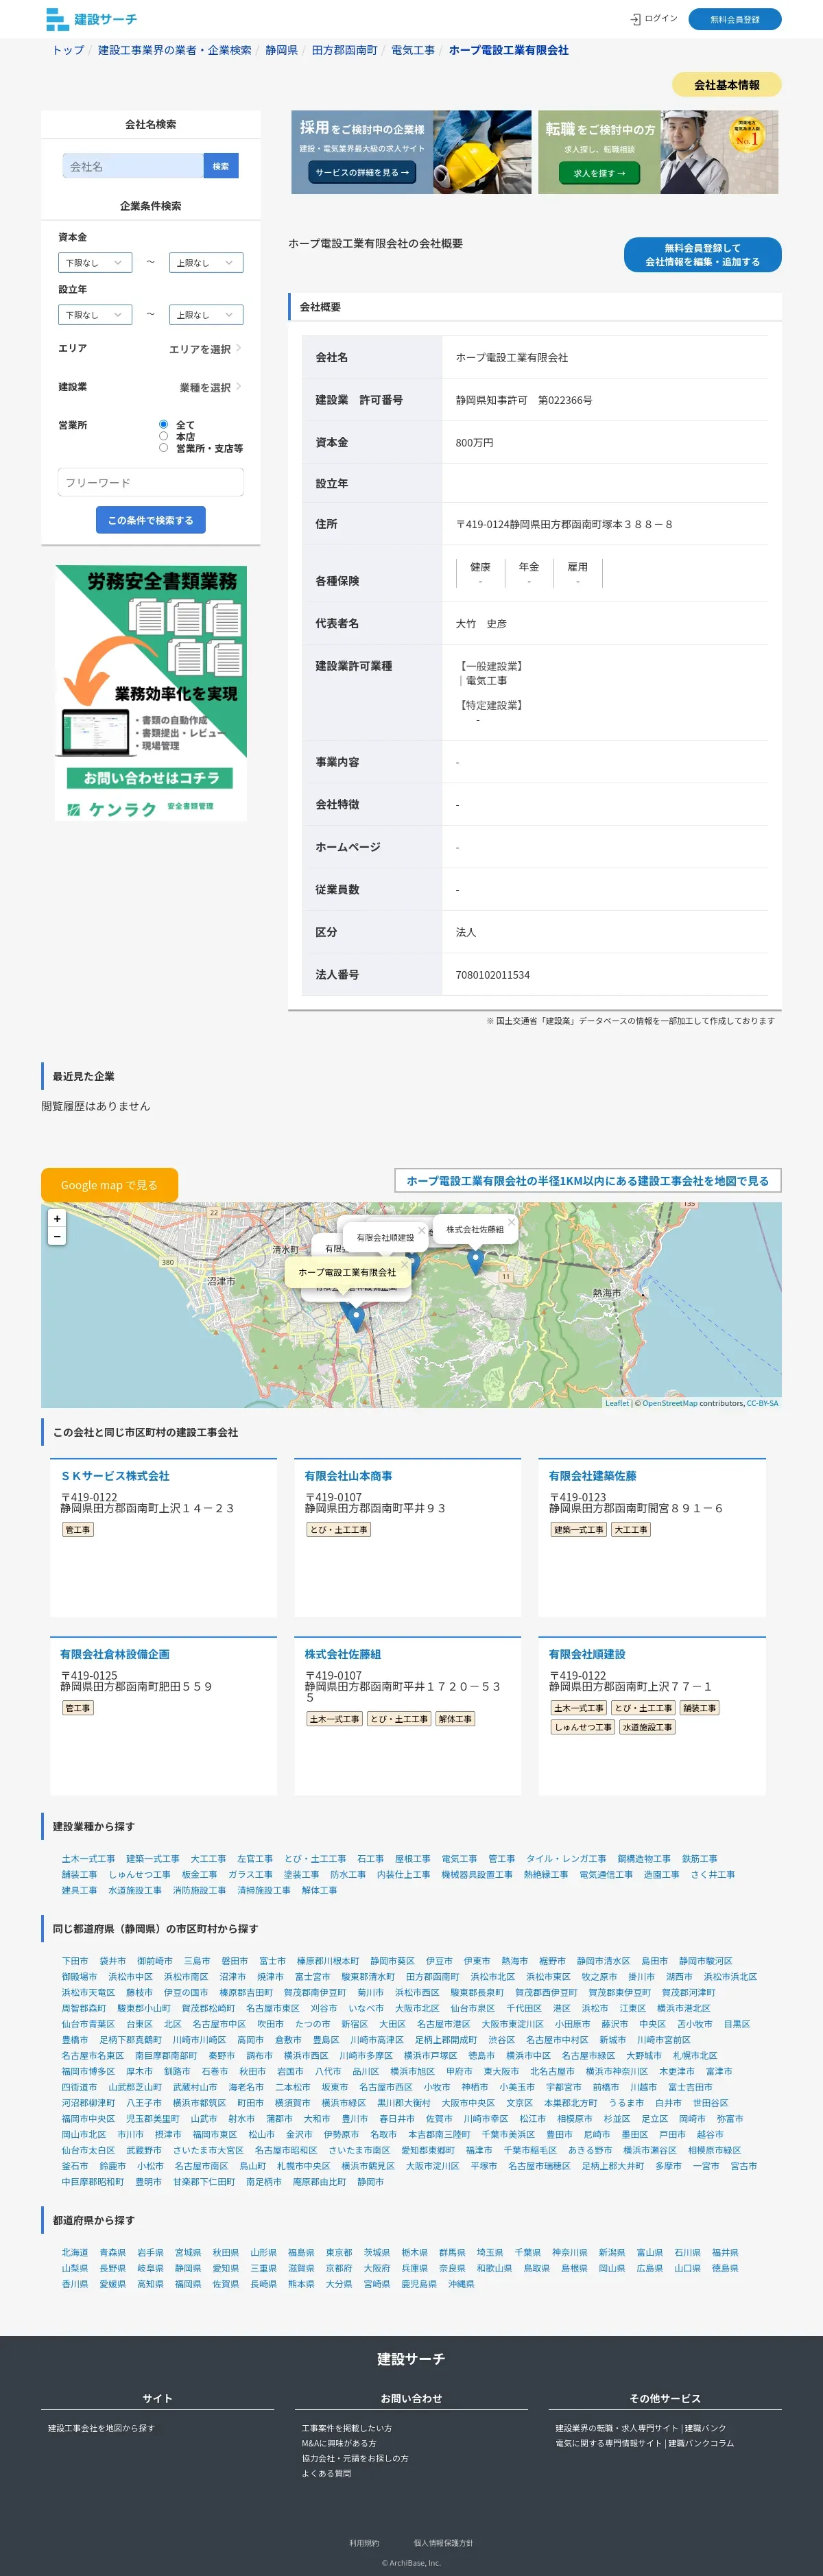823x2576 pixels.
Task: Open the 設立年 lower limit dropdown
Action: [95, 314]
